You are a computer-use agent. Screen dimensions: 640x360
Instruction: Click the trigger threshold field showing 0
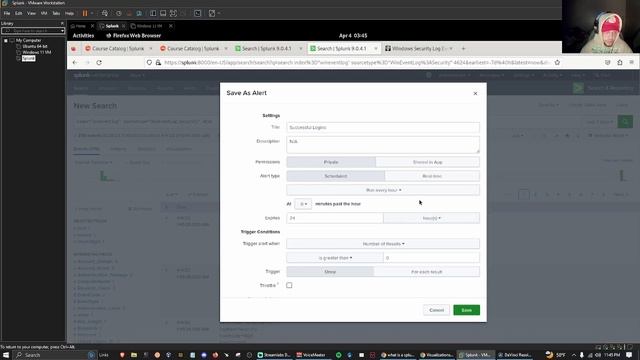pyautogui.click(x=431, y=258)
